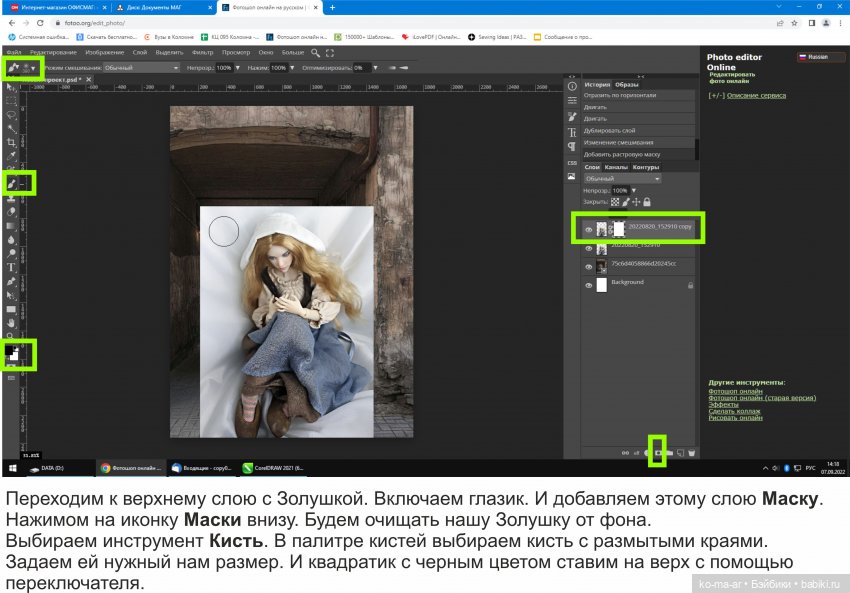Click the Add raster mask icon below layers
This screenshot has height=593, width=850.
tap(657, 450)
